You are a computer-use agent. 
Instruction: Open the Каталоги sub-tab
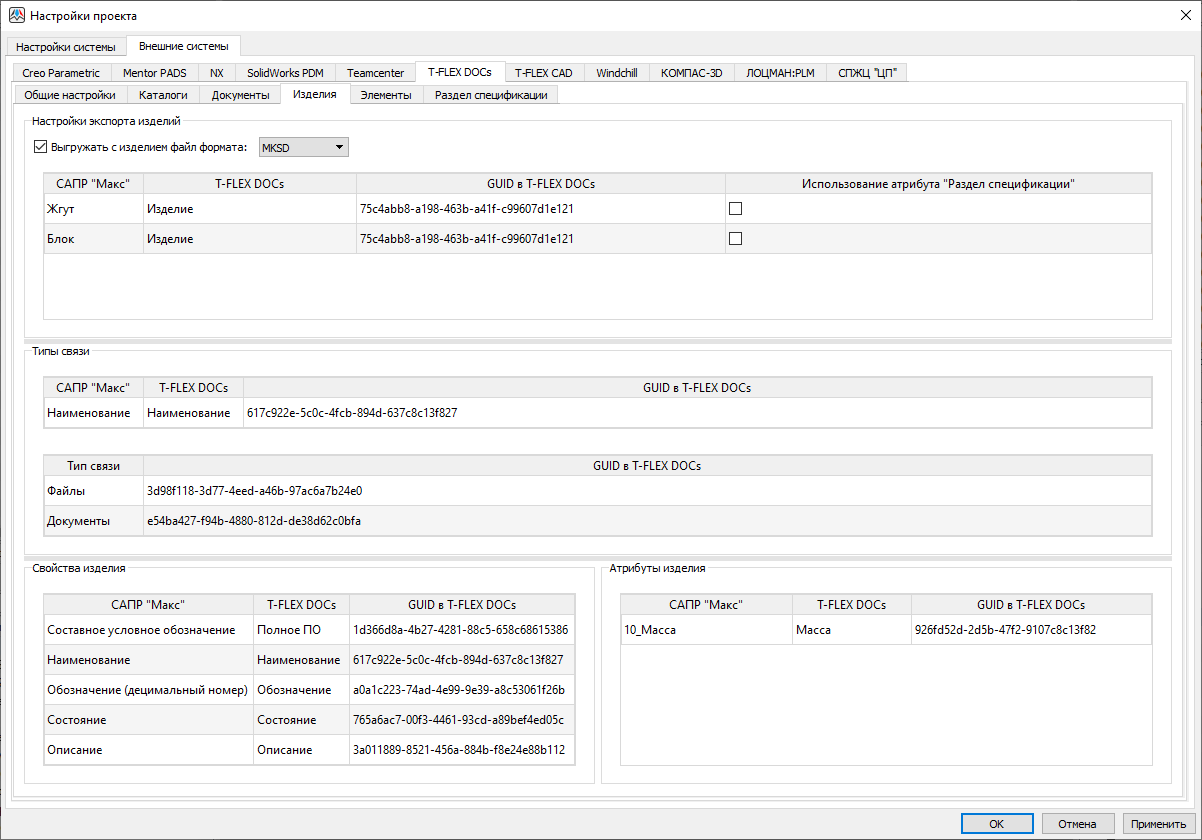163,95
